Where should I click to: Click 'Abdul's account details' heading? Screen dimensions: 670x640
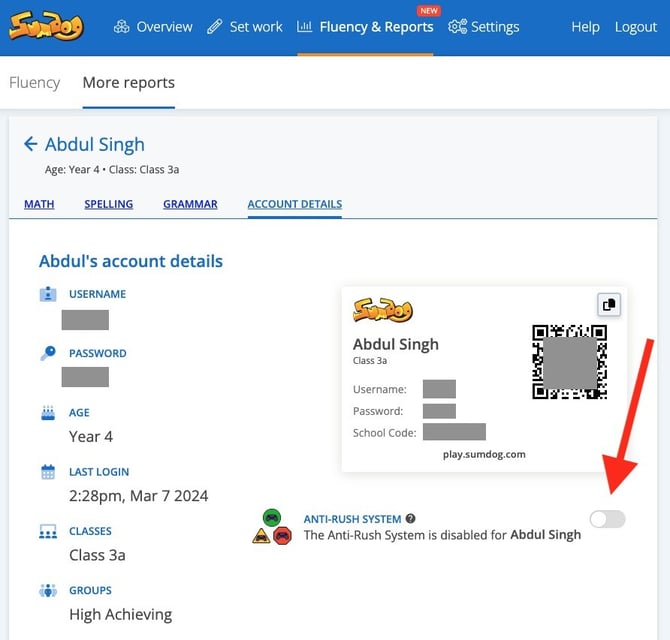point(131,261)
